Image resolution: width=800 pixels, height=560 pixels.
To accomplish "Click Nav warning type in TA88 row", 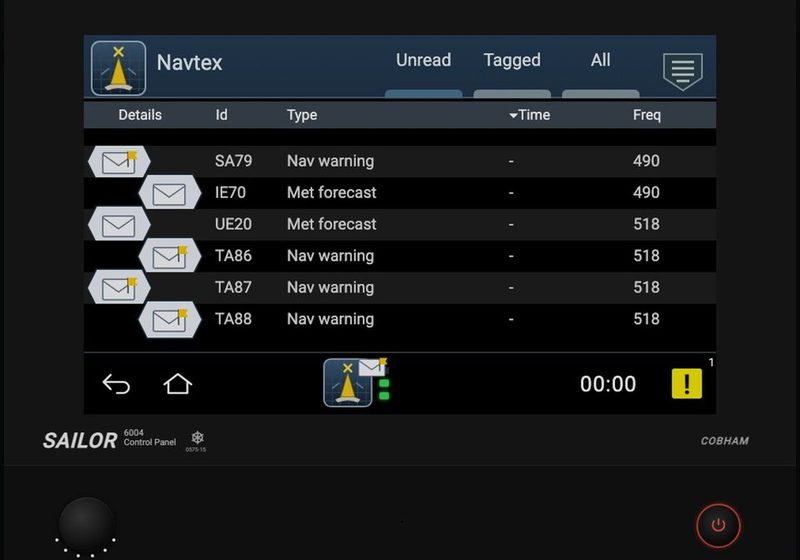I will click(330, 320).
